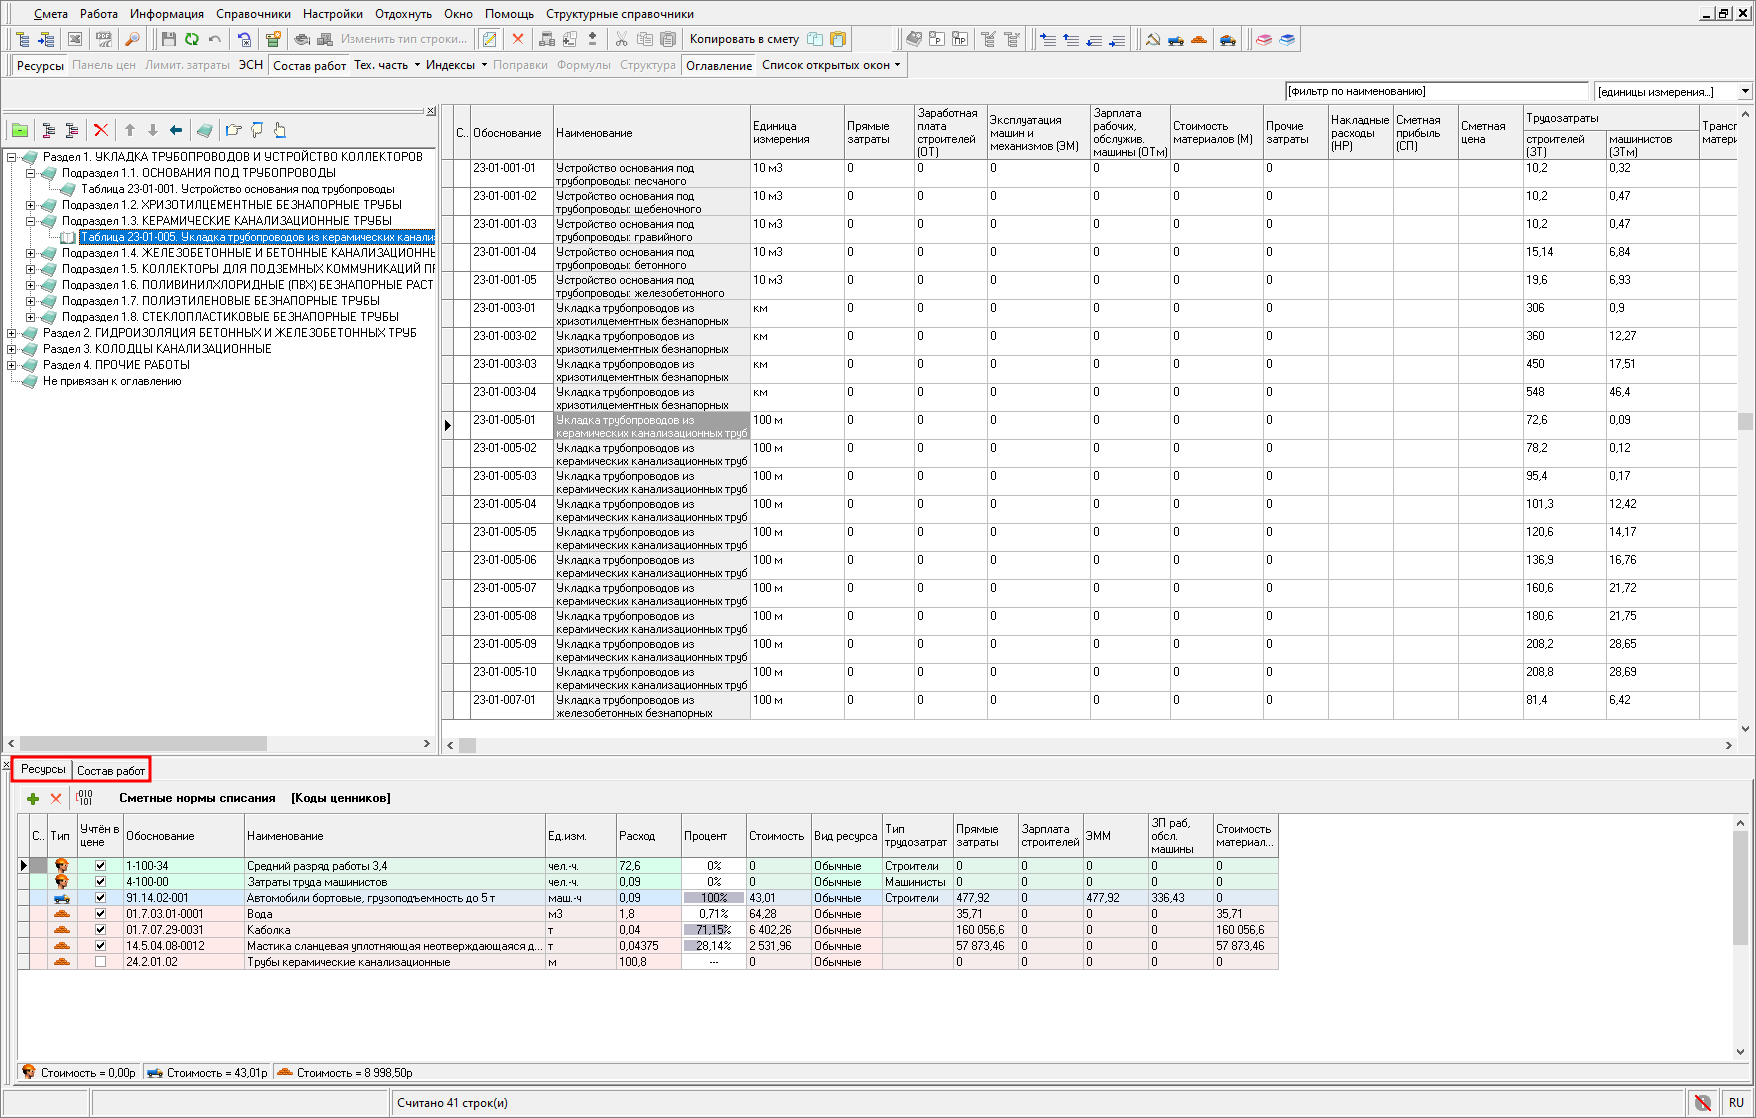Click the save (floppy disk) toolbar icon
The width and height of the screenshot is (1756, 1118).
tap(168, 39)
